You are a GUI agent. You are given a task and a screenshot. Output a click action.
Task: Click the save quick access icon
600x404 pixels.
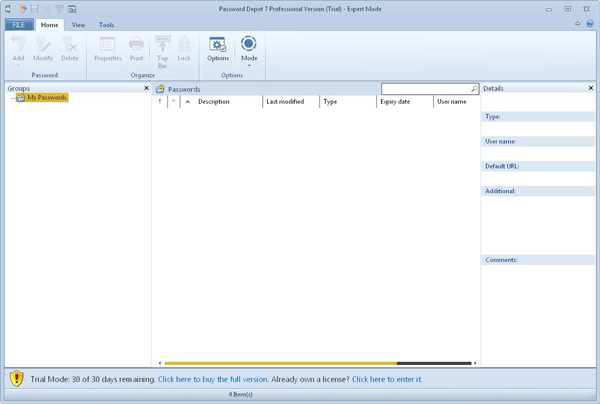point(34,8)
